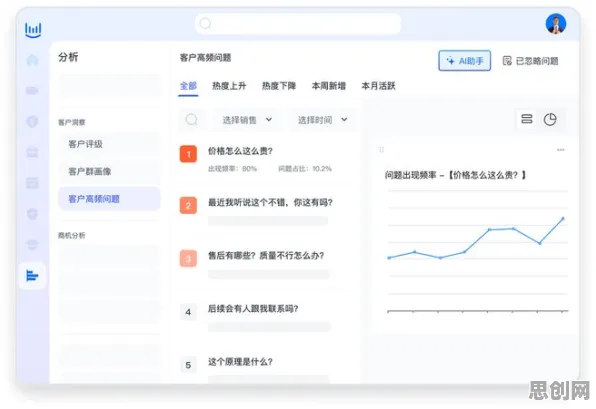Image resolution: width=596 pixels, height=409 pixels.
Task: Click the top search input field
Action: [298, 24]
